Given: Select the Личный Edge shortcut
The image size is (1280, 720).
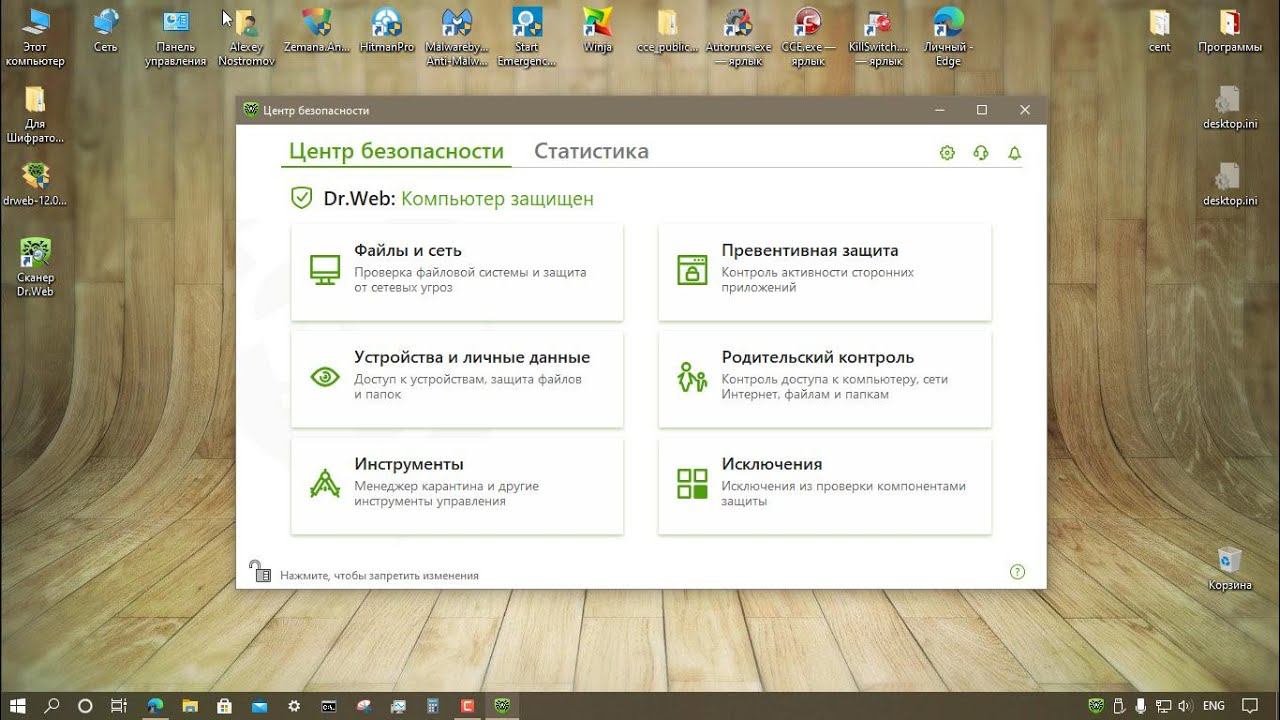Looking at the screenshot, I should click(948, 37).
